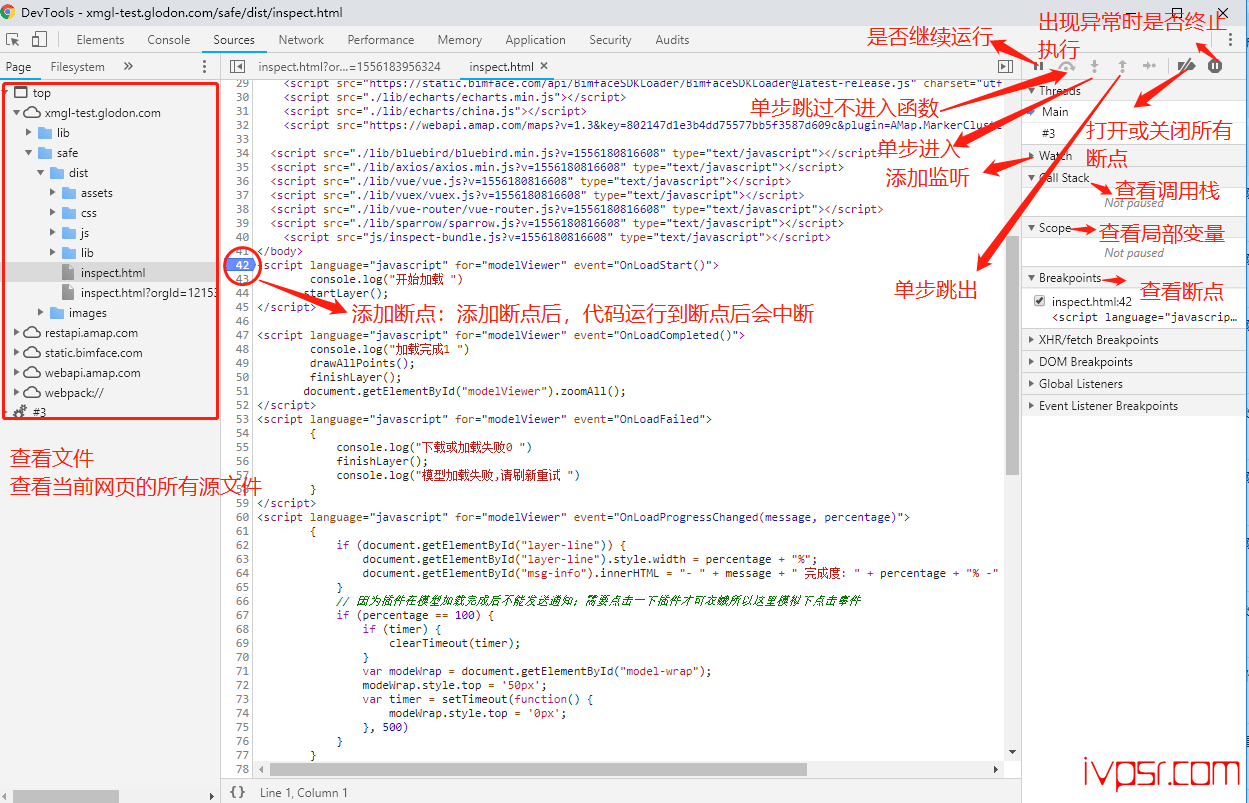Expand the lib folder under xmgl-test.glodon.com
The height and width of the screenshot is (803, 1249).
(29, 133)
